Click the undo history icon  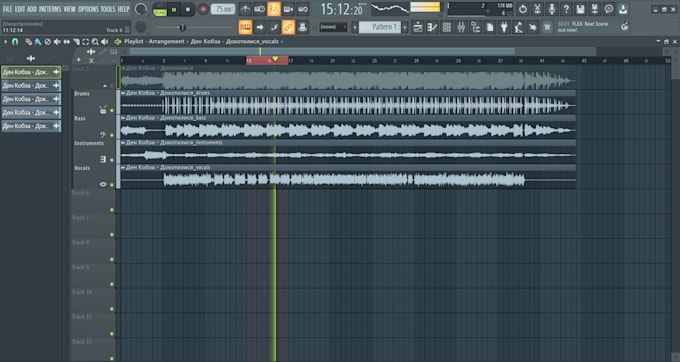coord(523,9)
